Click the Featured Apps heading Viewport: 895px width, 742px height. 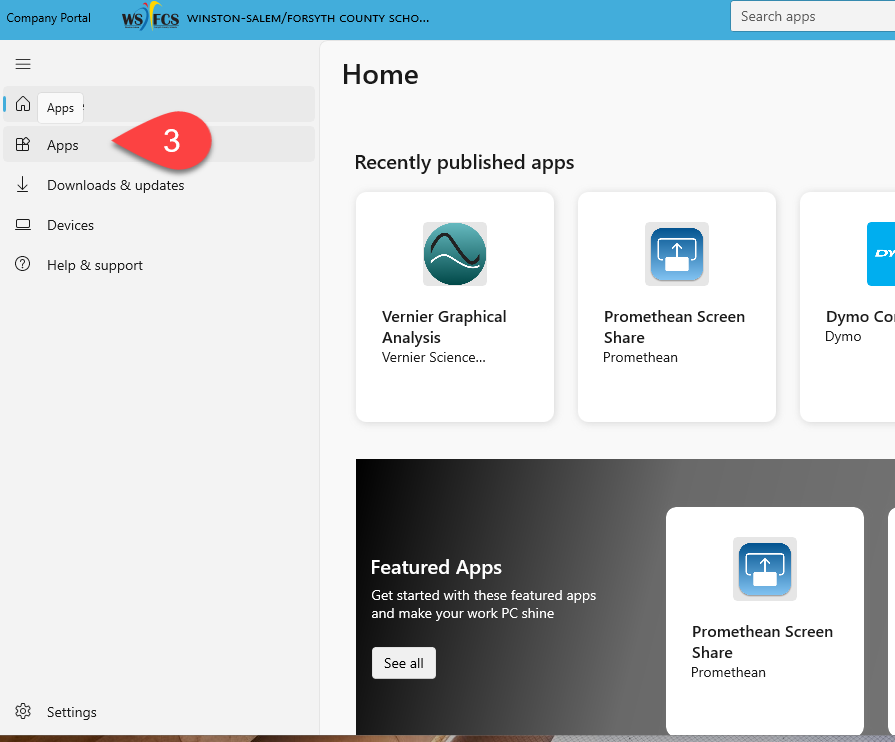pos(436,567)
